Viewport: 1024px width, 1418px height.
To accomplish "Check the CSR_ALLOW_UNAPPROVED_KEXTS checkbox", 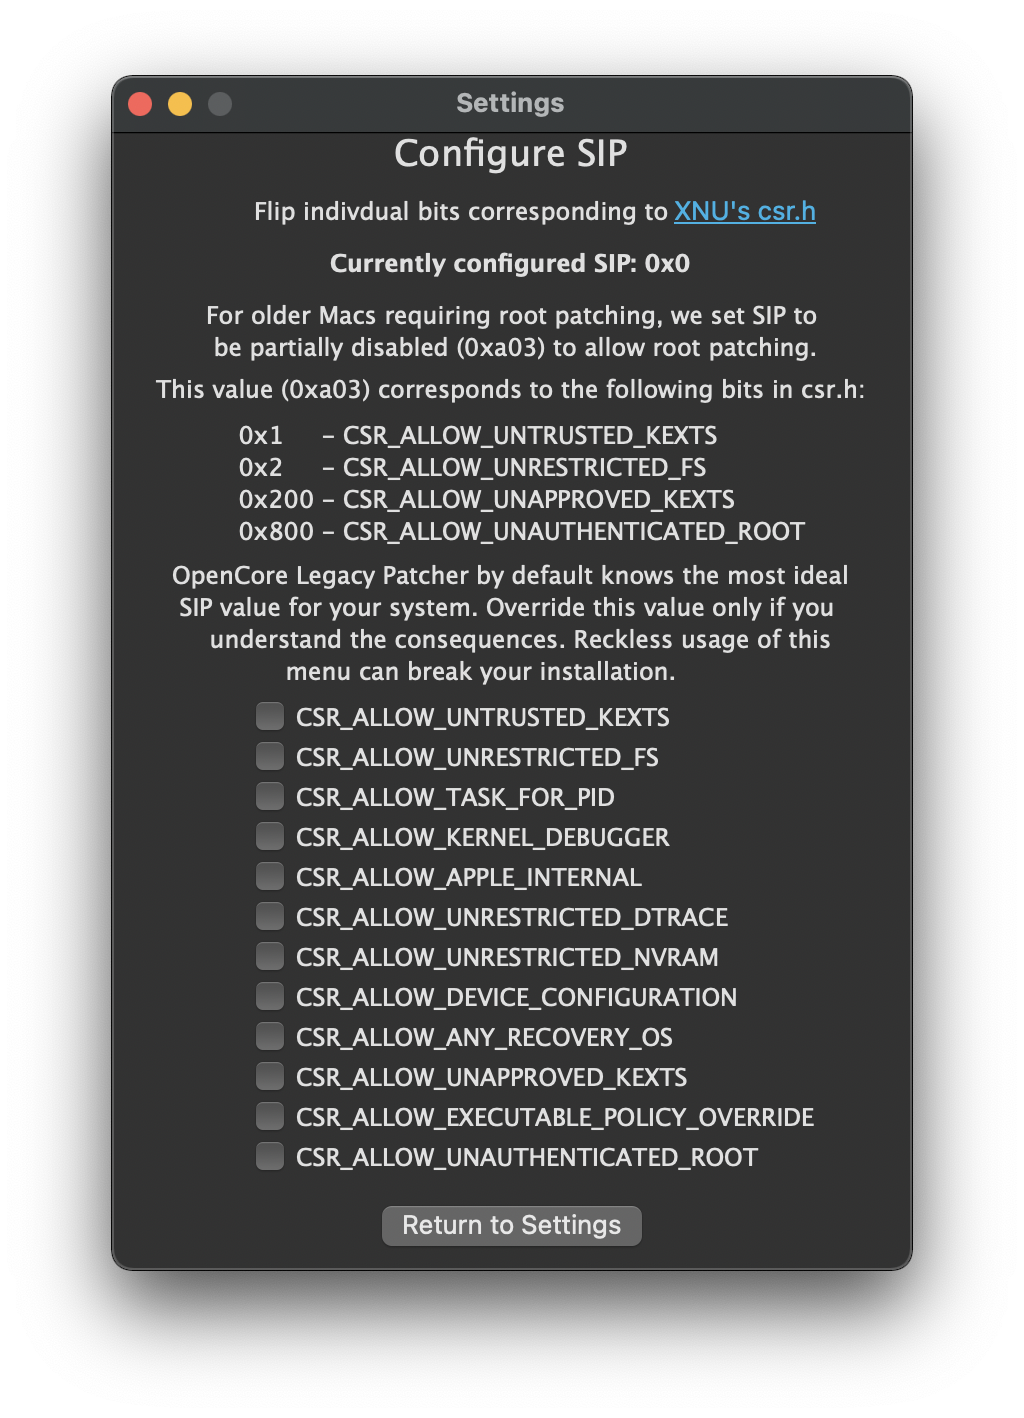I will pos(270,1077).
